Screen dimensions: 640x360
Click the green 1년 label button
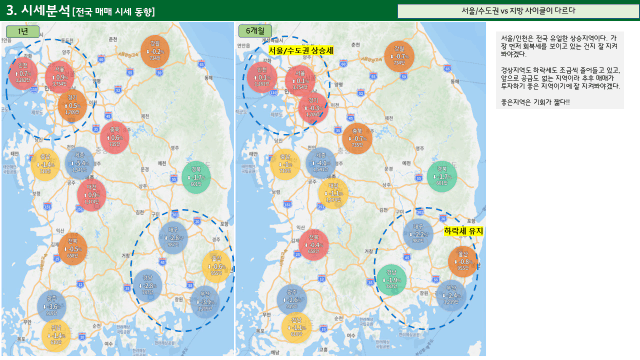pyautogui.click(x=23, y=31)
